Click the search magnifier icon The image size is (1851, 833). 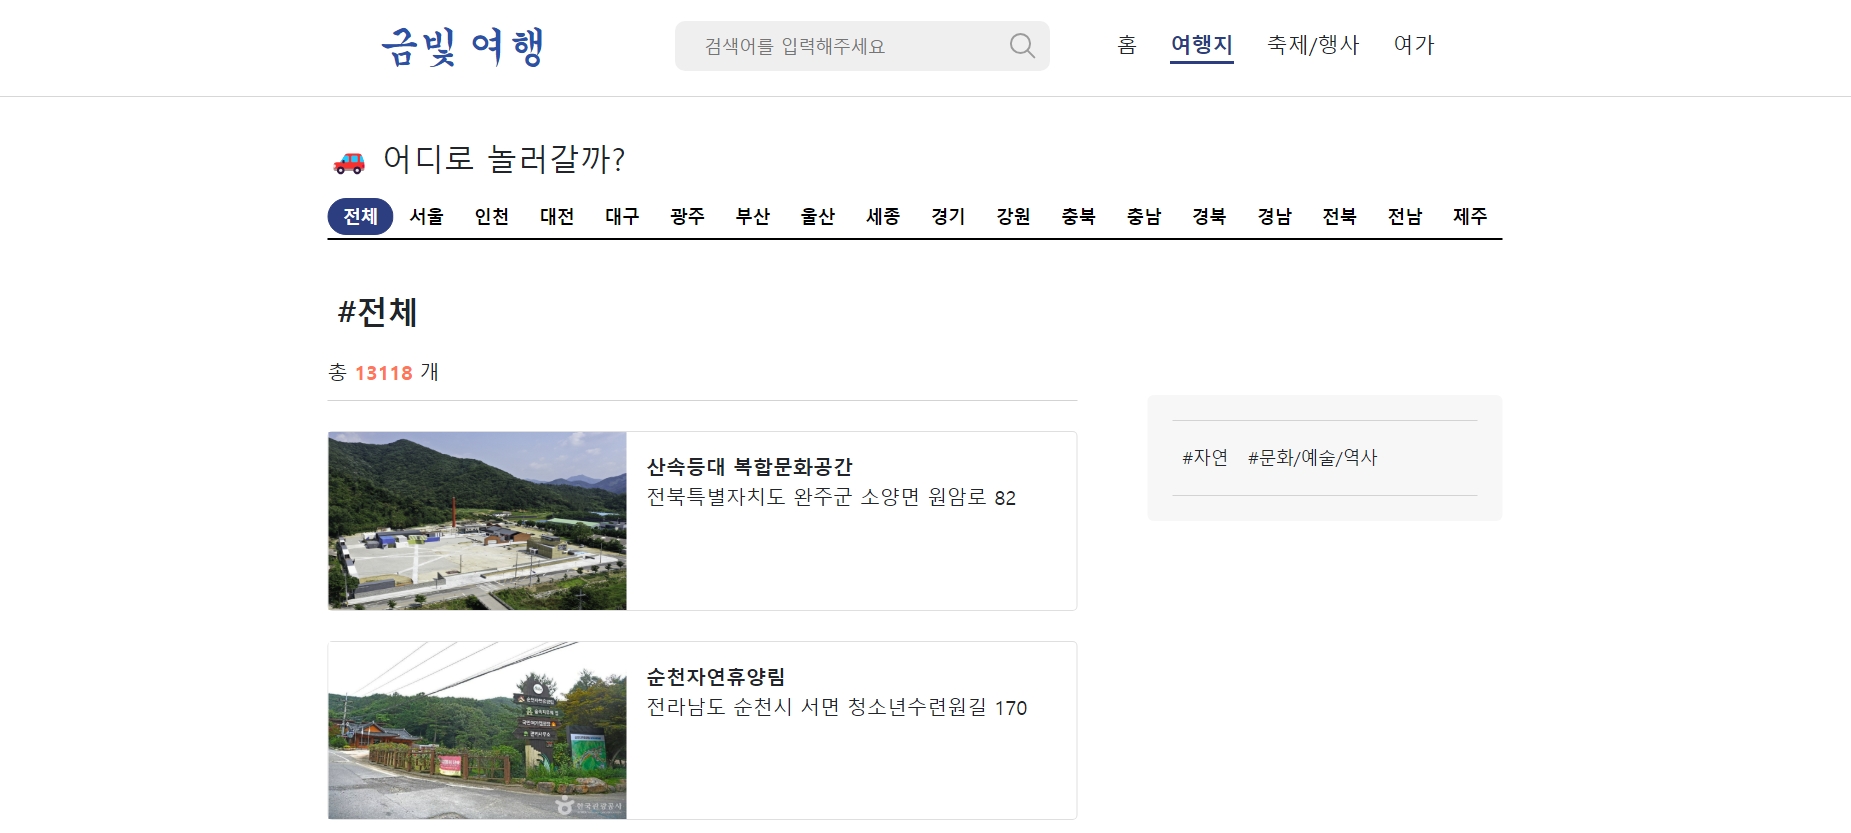pos(1021,46)
